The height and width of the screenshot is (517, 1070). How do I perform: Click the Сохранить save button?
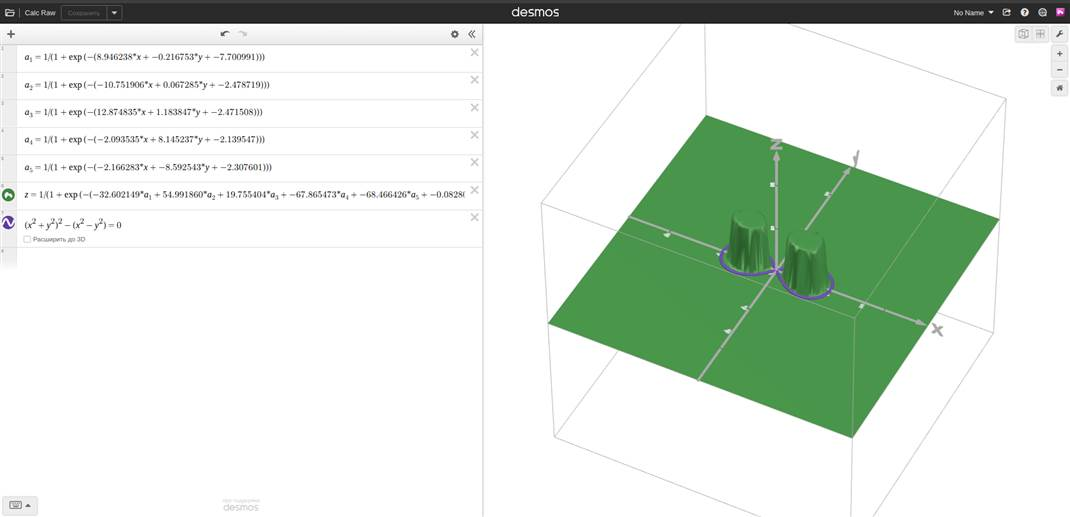(84, 13)
